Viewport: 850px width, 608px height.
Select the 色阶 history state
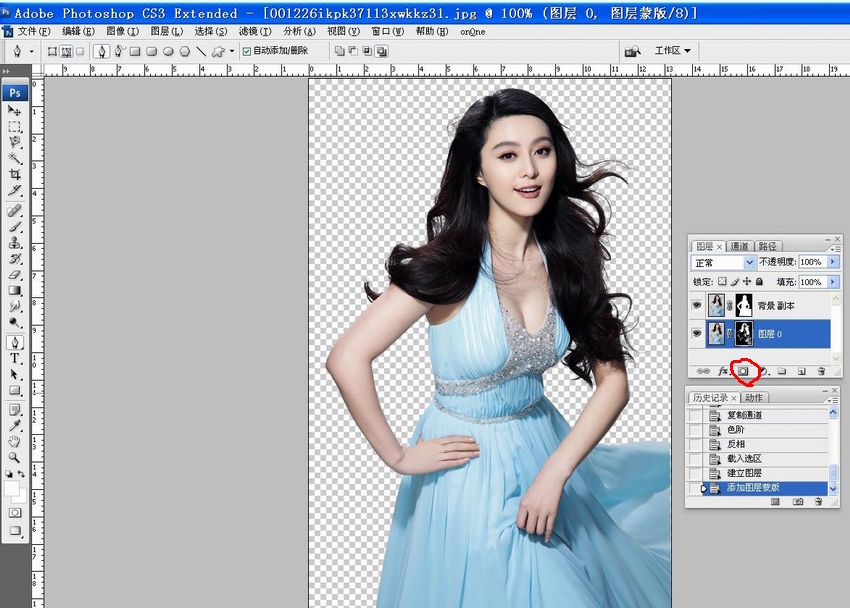(736, 429)
